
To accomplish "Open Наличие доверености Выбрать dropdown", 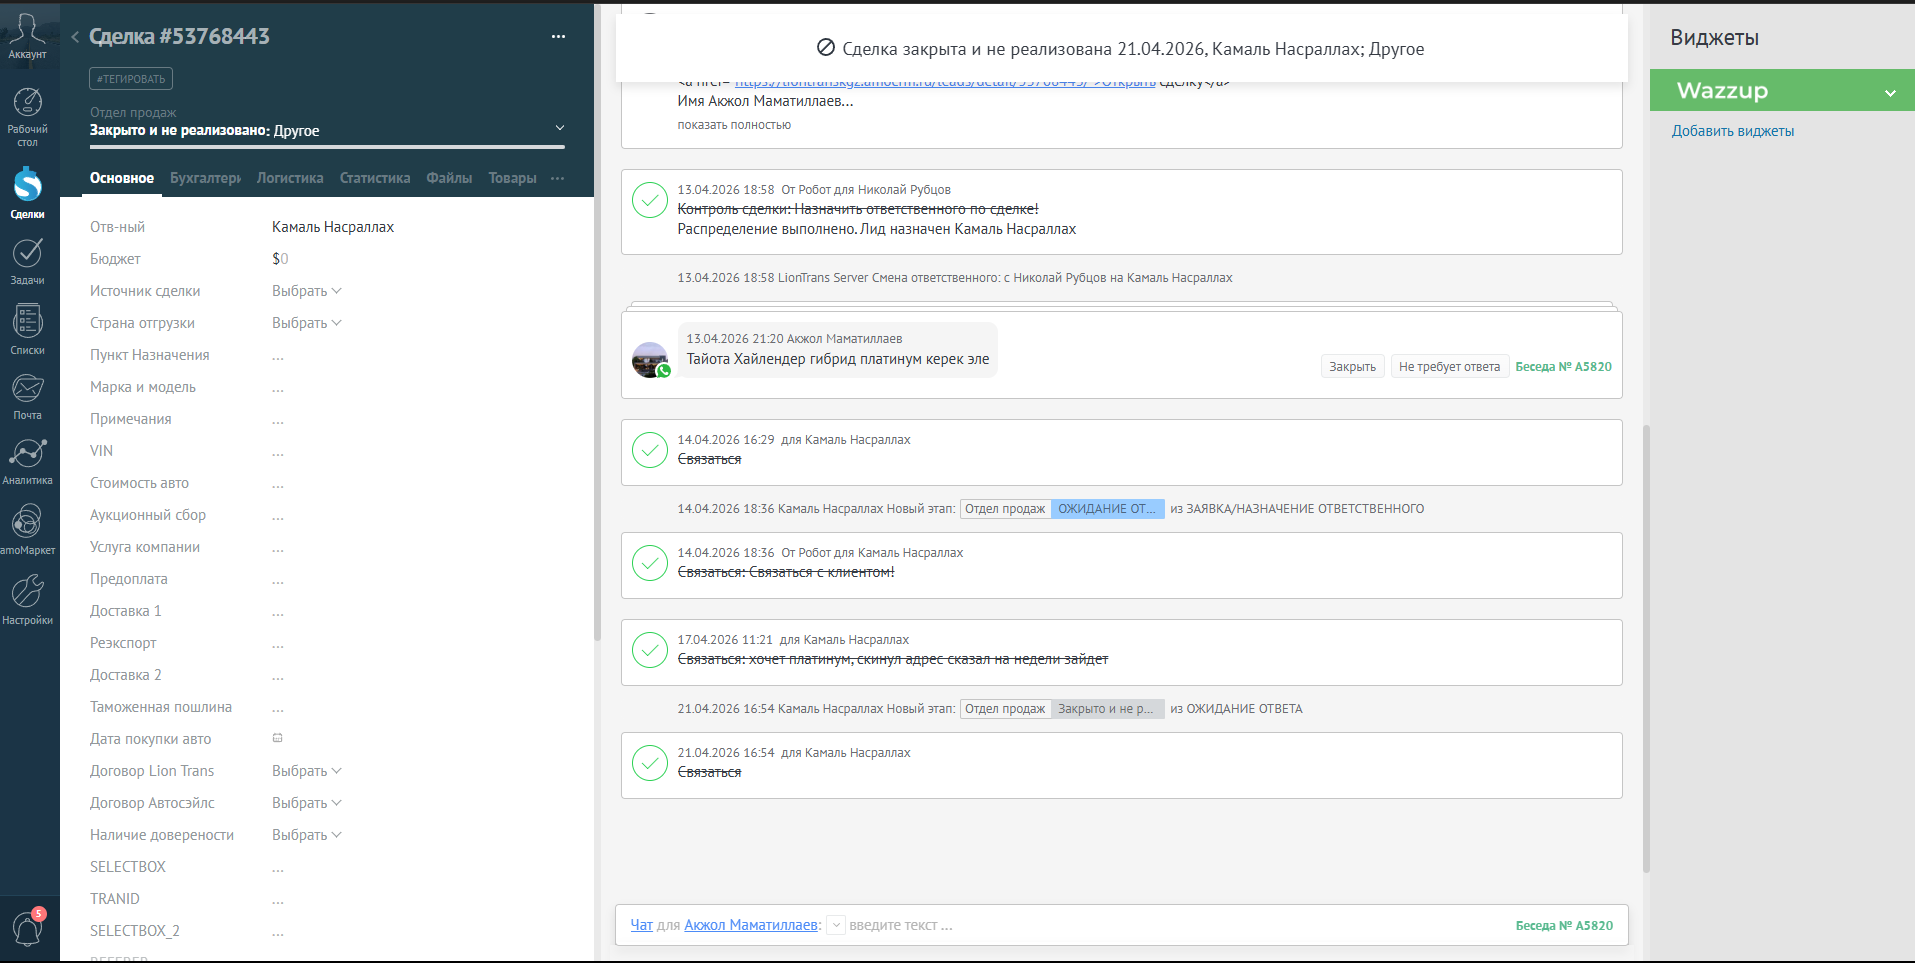I will (x=306, y=835).
